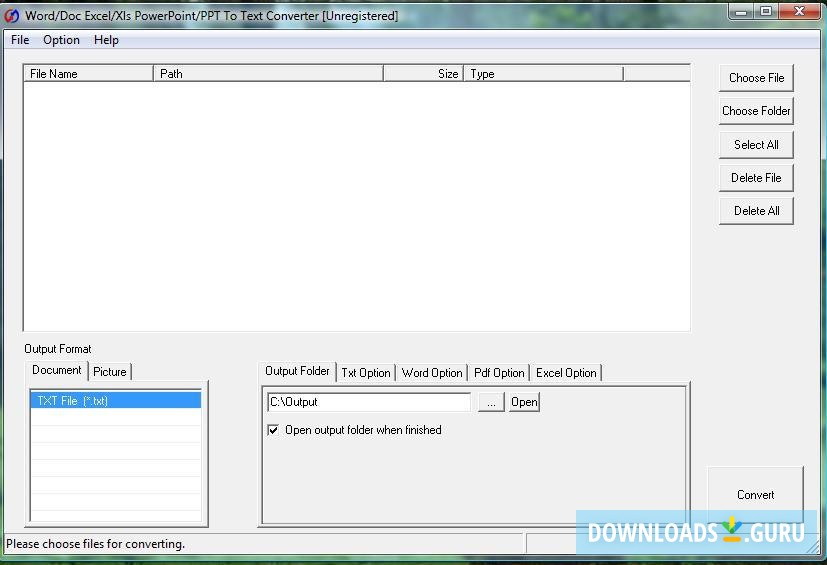Toggle Open output folder when finished checkbox
The image size is (827, 565).
(x=273, y=430)
